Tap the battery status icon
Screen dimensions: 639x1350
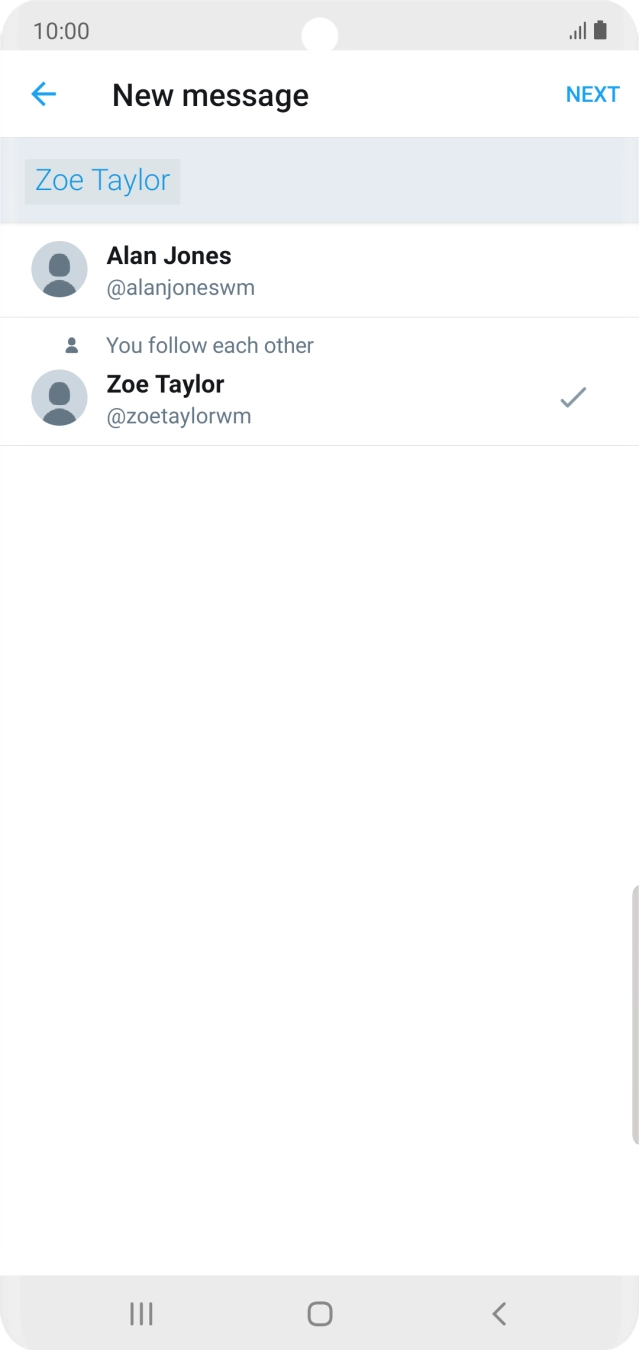(x=600, y=30)
